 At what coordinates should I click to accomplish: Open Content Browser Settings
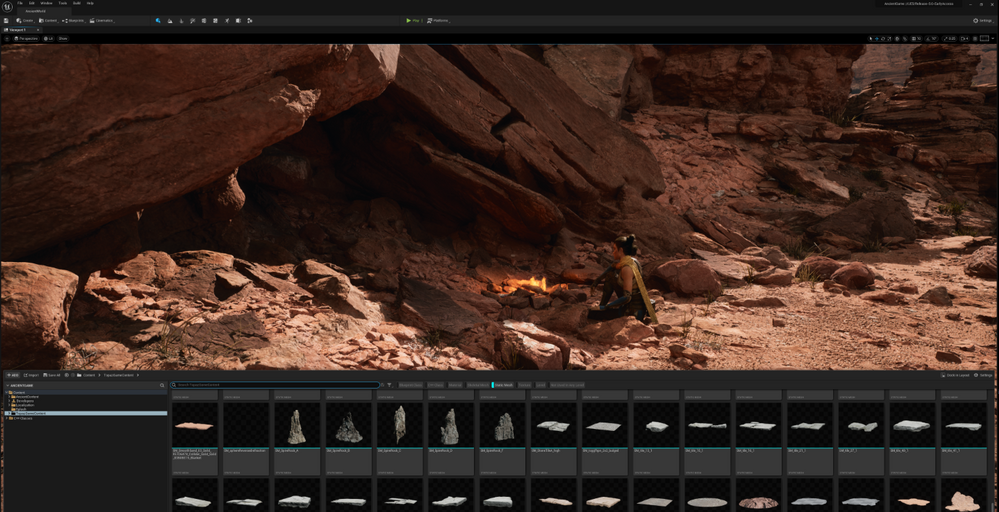984,375
